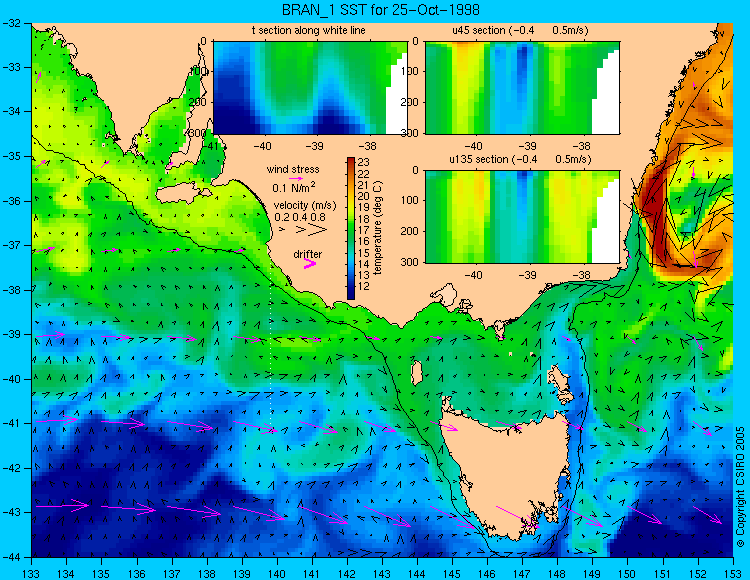
Task: Click the 140 longitude axis label
Action: point(277,573)
